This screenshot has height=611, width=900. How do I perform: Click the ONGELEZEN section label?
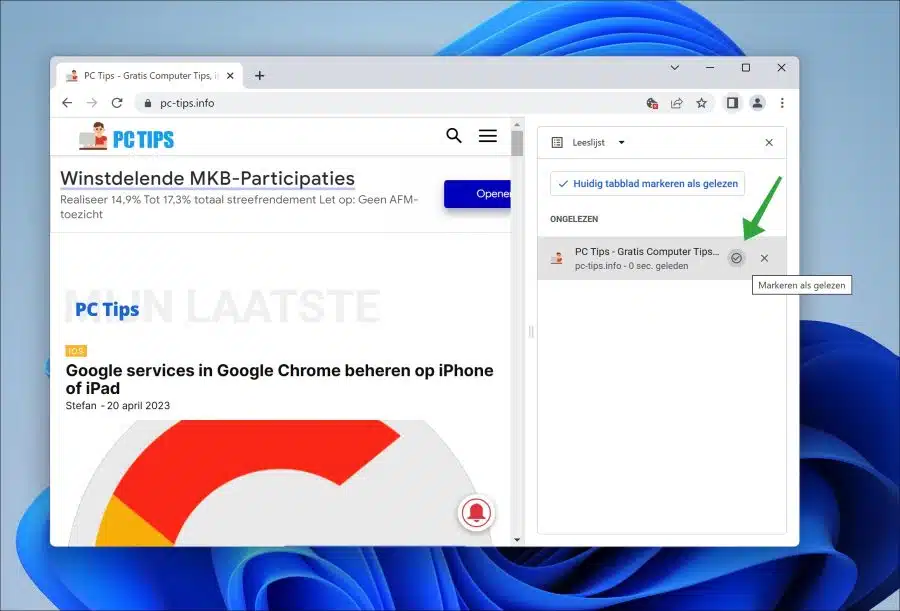574,219
